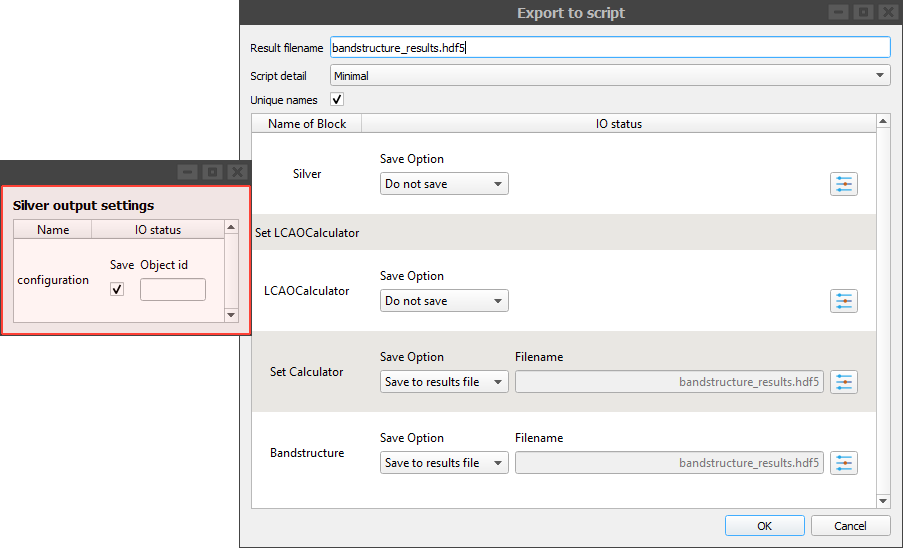Maximize the Silver output settings window

(x=212, y=172)
